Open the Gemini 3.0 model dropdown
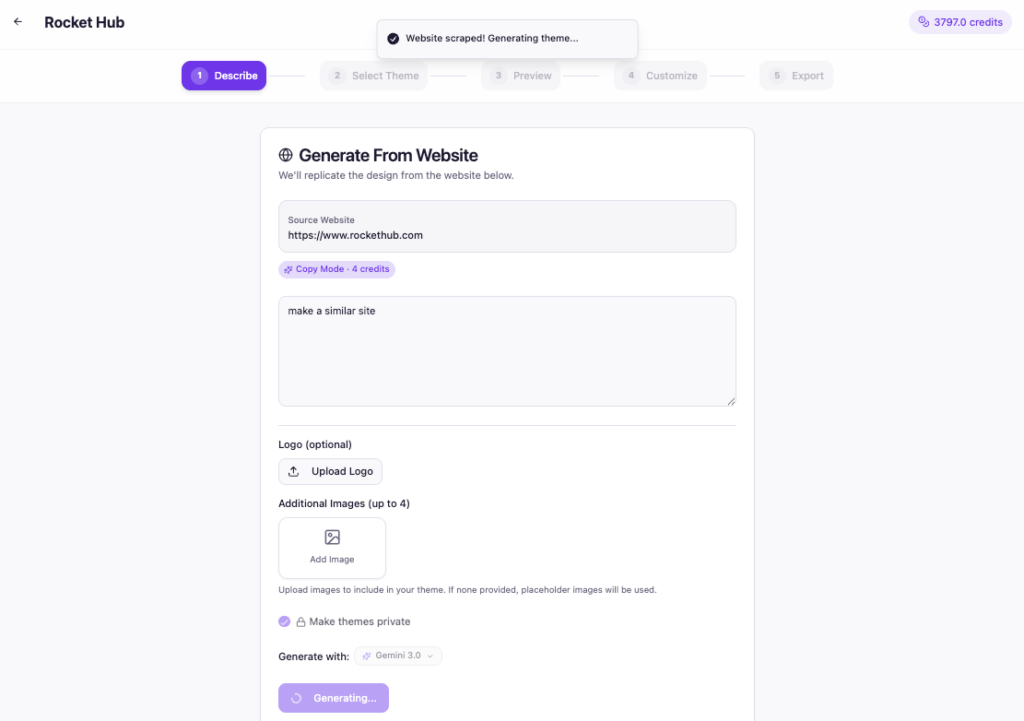1024x721 pixels. click(x=398, y=656)
